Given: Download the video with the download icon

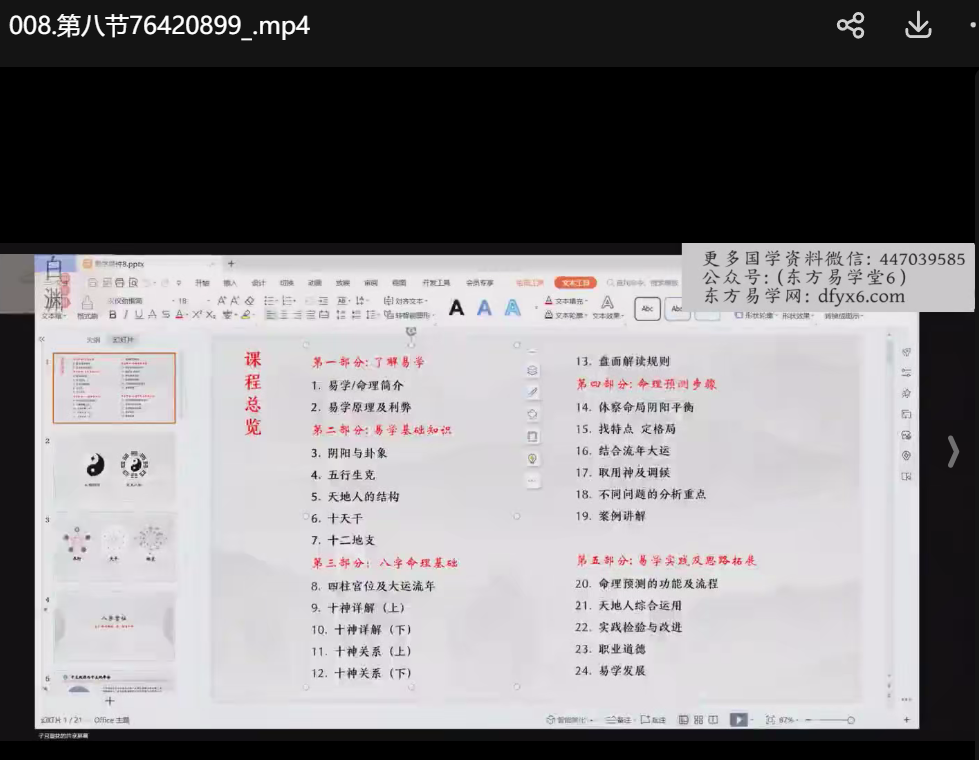Looking at the screenshot, I should coord(918,26).
